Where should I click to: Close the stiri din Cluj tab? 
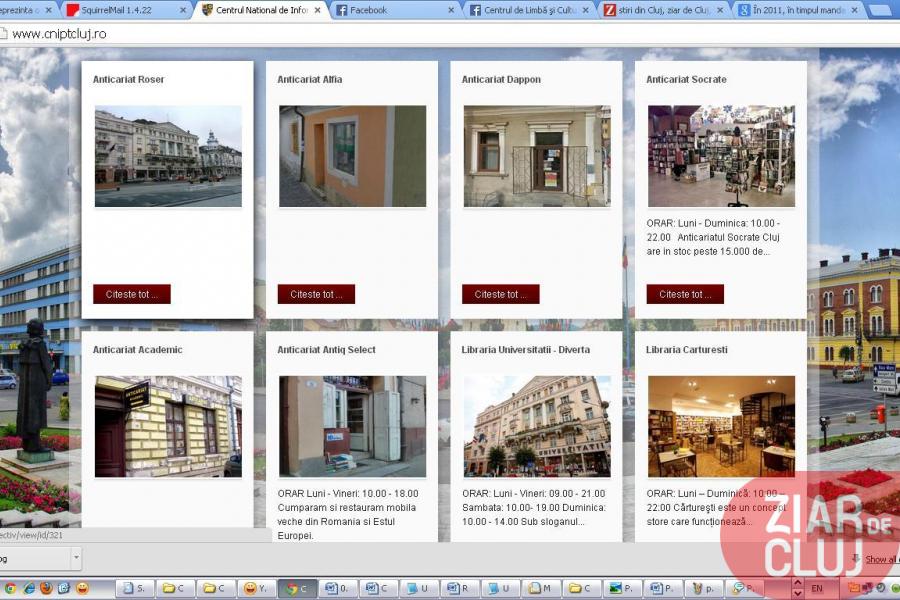pyautogui.click(x=720, y=10)
